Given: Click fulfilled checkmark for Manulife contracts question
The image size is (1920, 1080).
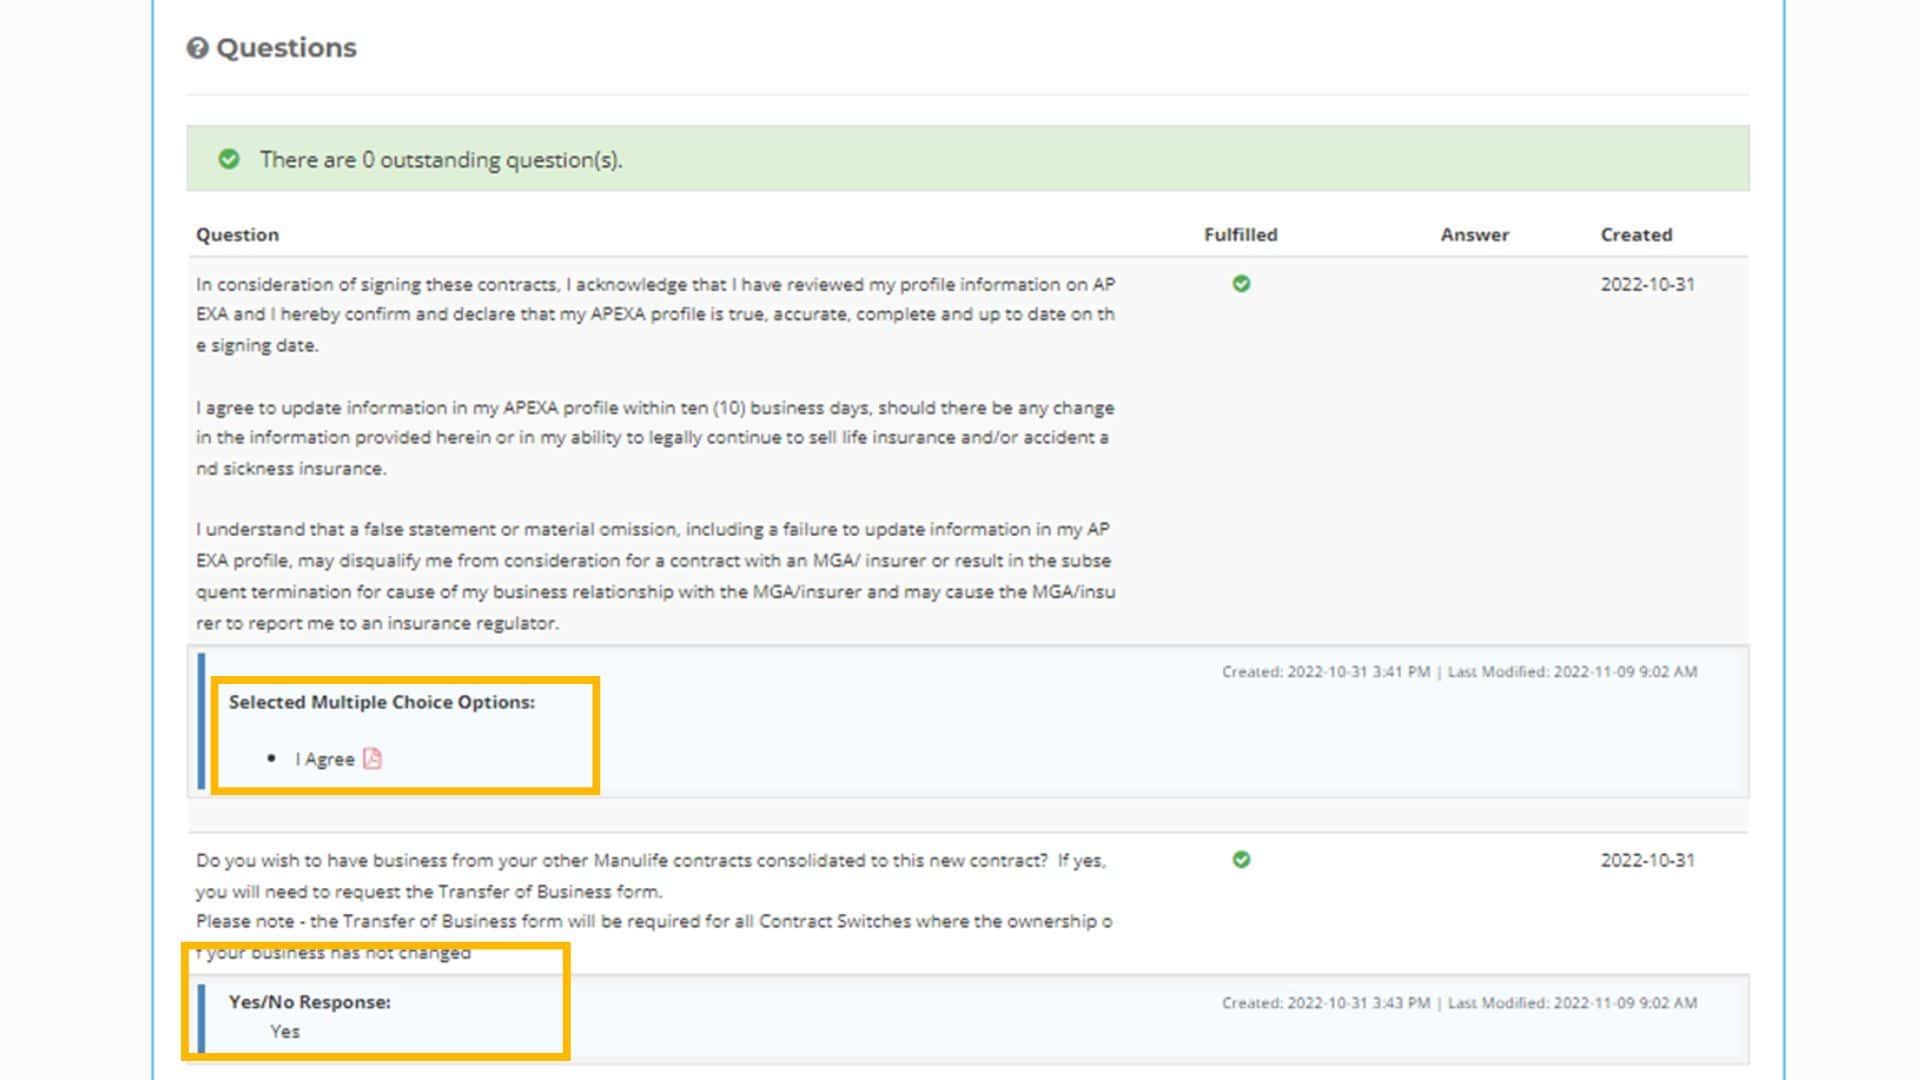Looking at the screenshot, I should [1241, 860].
